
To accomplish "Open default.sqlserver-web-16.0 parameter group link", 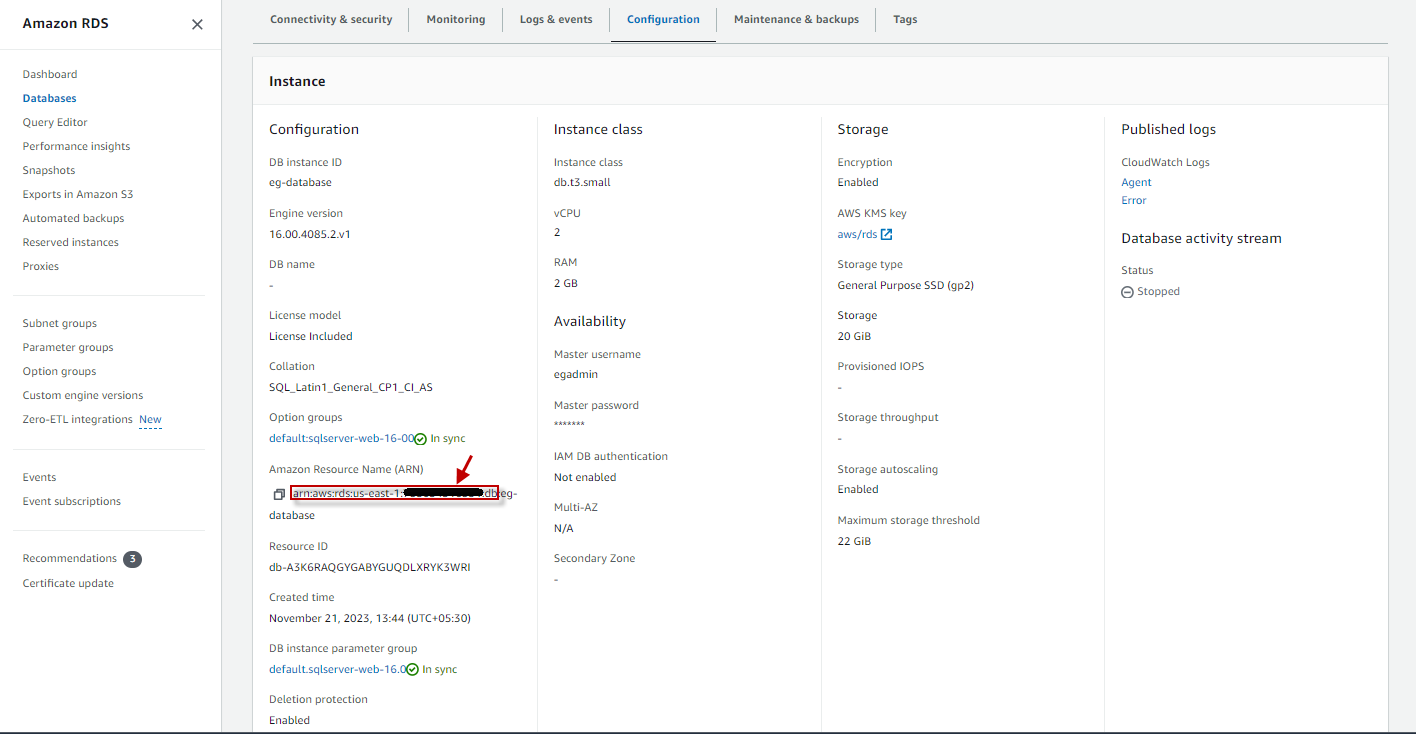I will coord(337,669).
